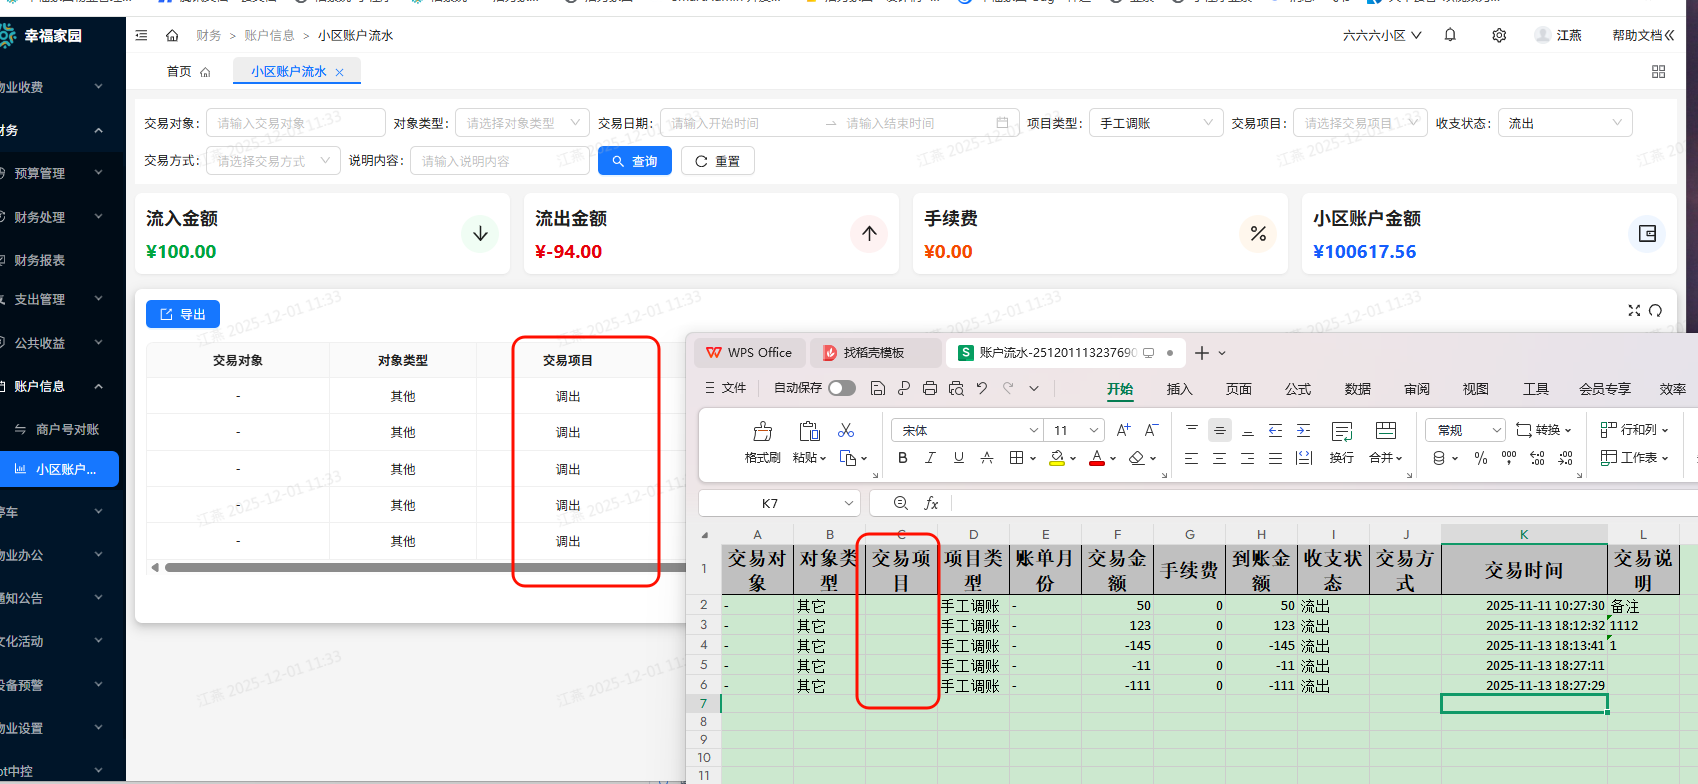Click the formula fx icon
This screenshot has height=784, width=1698.
(x=931, y=503)
